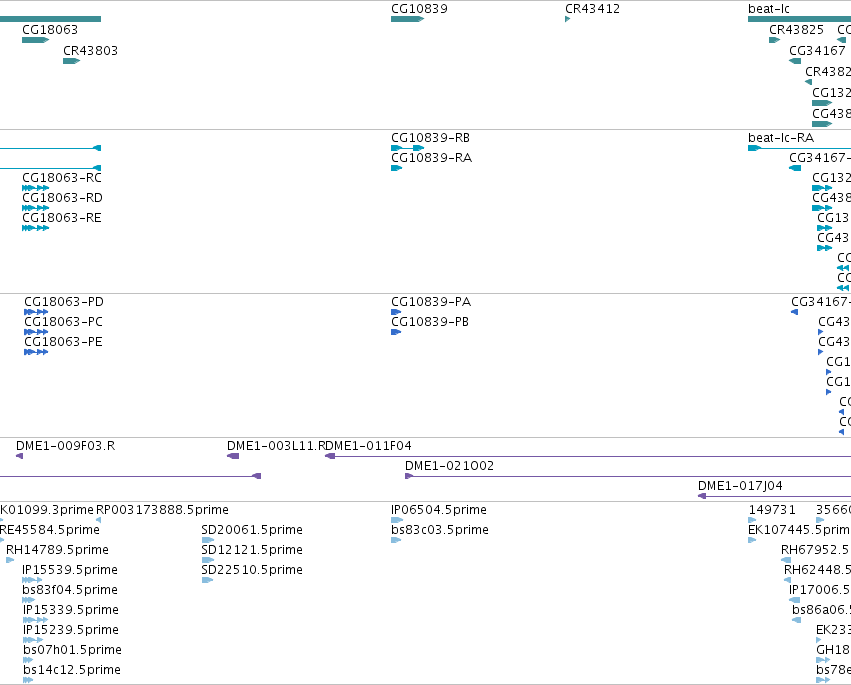Click the CR43825 gene label

pos(796,29)
